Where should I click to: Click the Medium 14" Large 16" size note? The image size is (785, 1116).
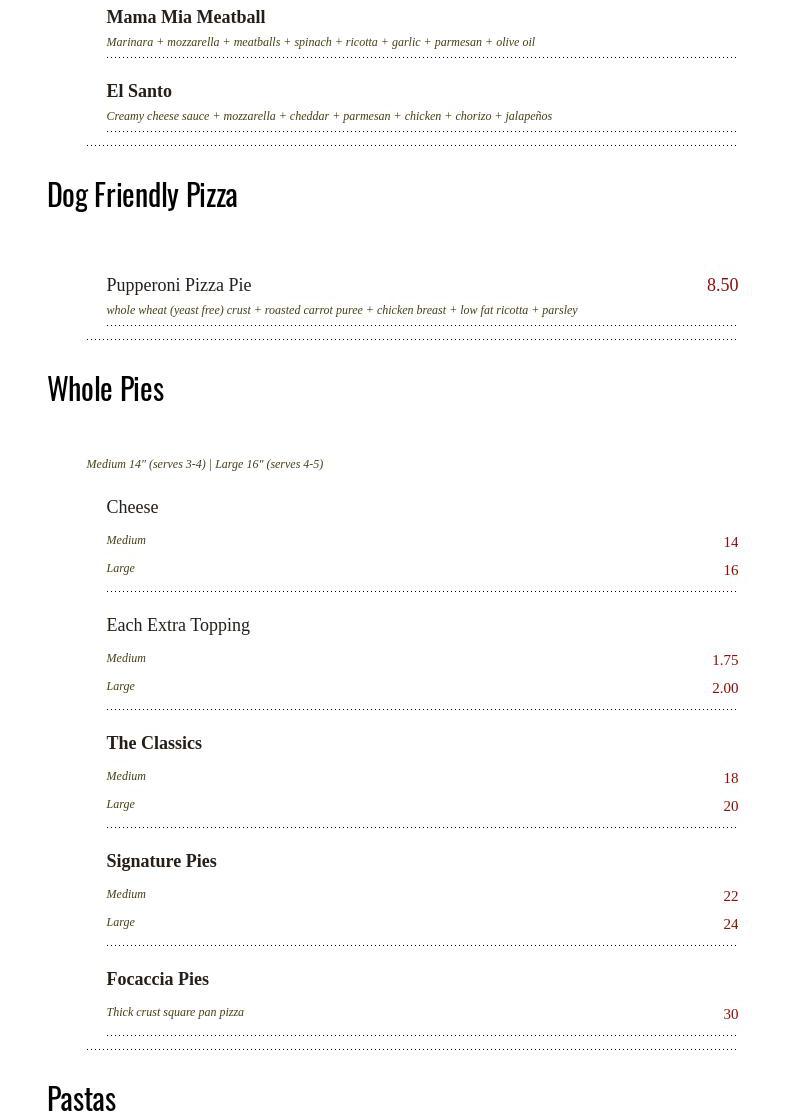tap(204, 464)
